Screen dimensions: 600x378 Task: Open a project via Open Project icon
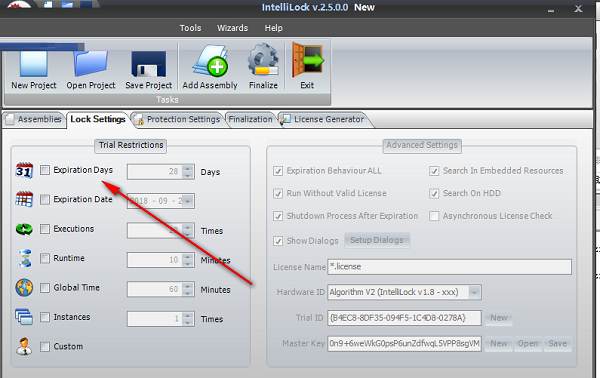coord(91,64)
